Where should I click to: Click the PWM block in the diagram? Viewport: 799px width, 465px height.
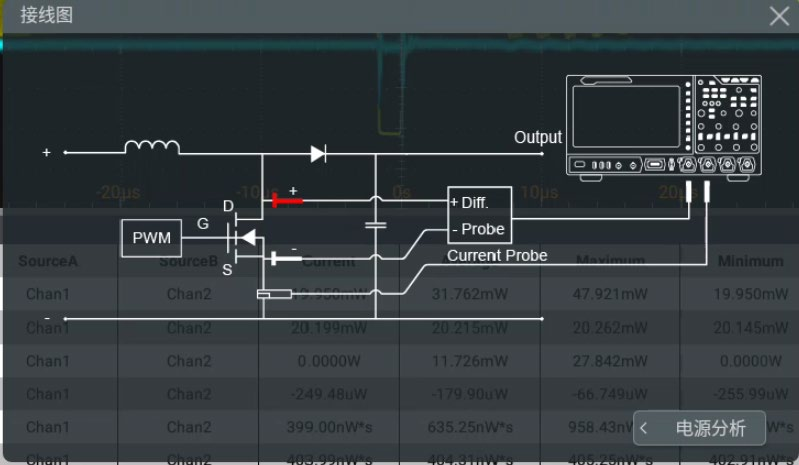click(151, 238)
